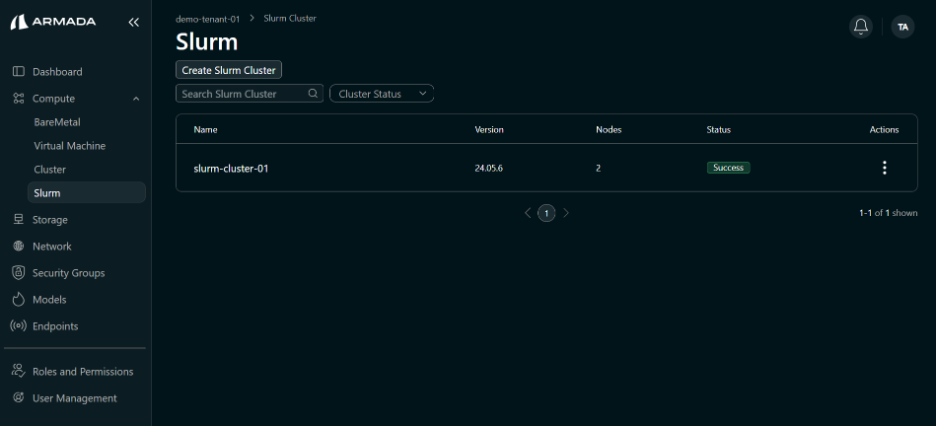Click the Version column header
Viewport: 936px width, 426px height.
[489, 129]
